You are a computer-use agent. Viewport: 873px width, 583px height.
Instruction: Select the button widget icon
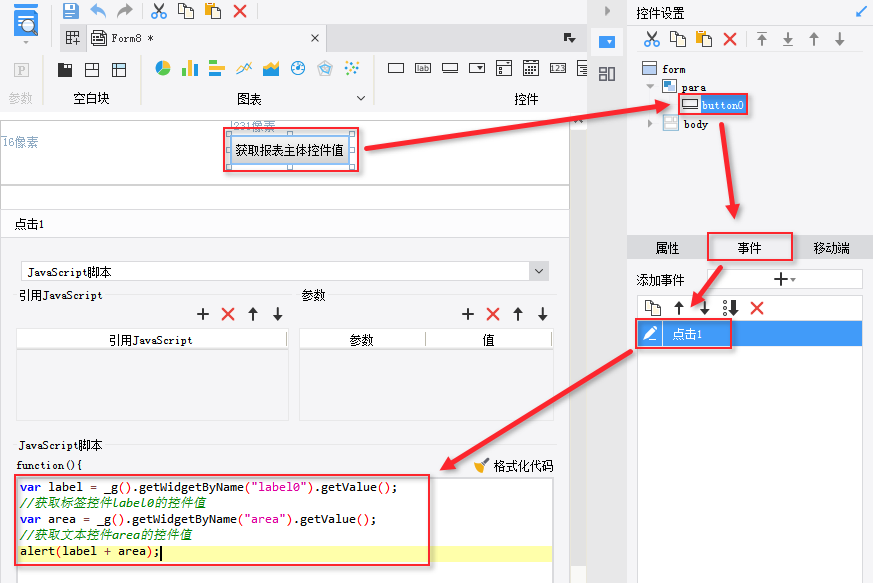[450, 68]
